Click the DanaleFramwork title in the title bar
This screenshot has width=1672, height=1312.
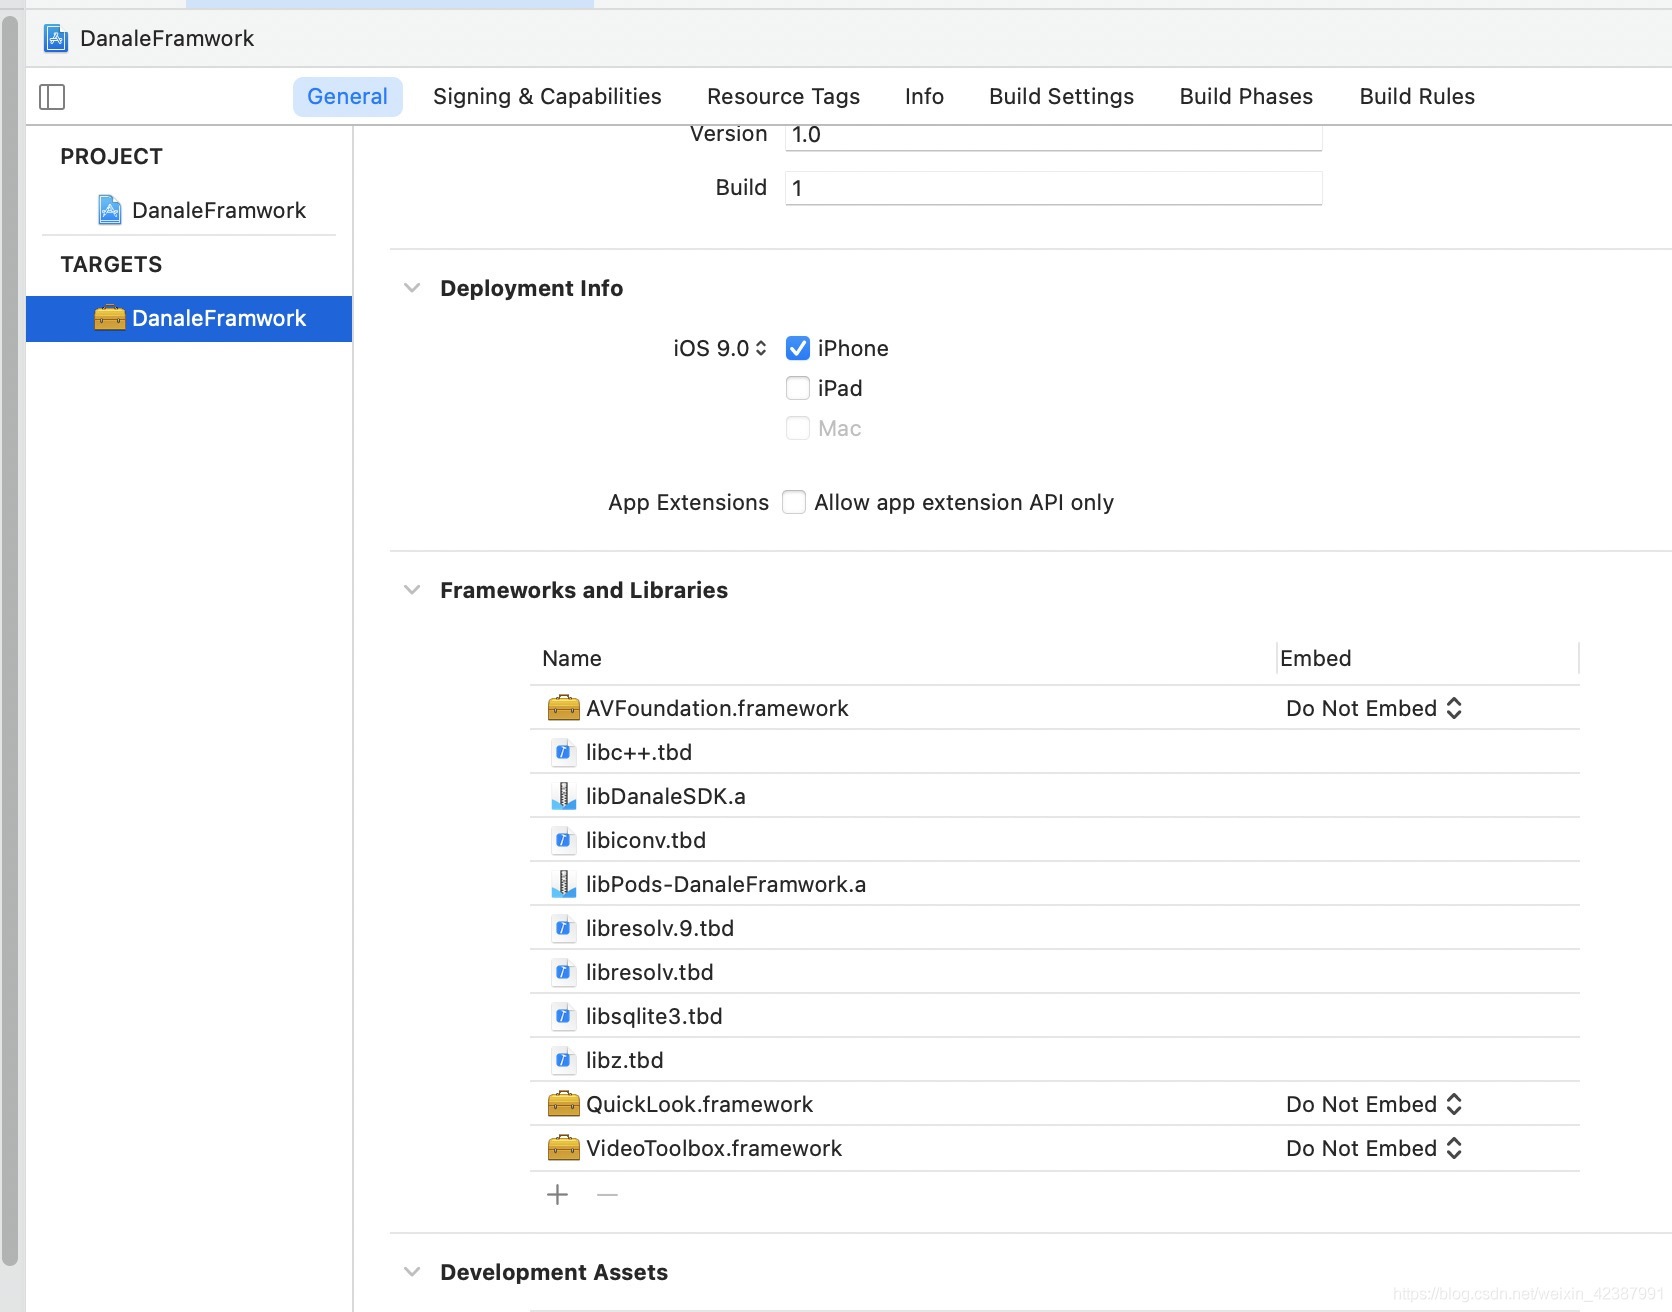click(x=167, y=39)
